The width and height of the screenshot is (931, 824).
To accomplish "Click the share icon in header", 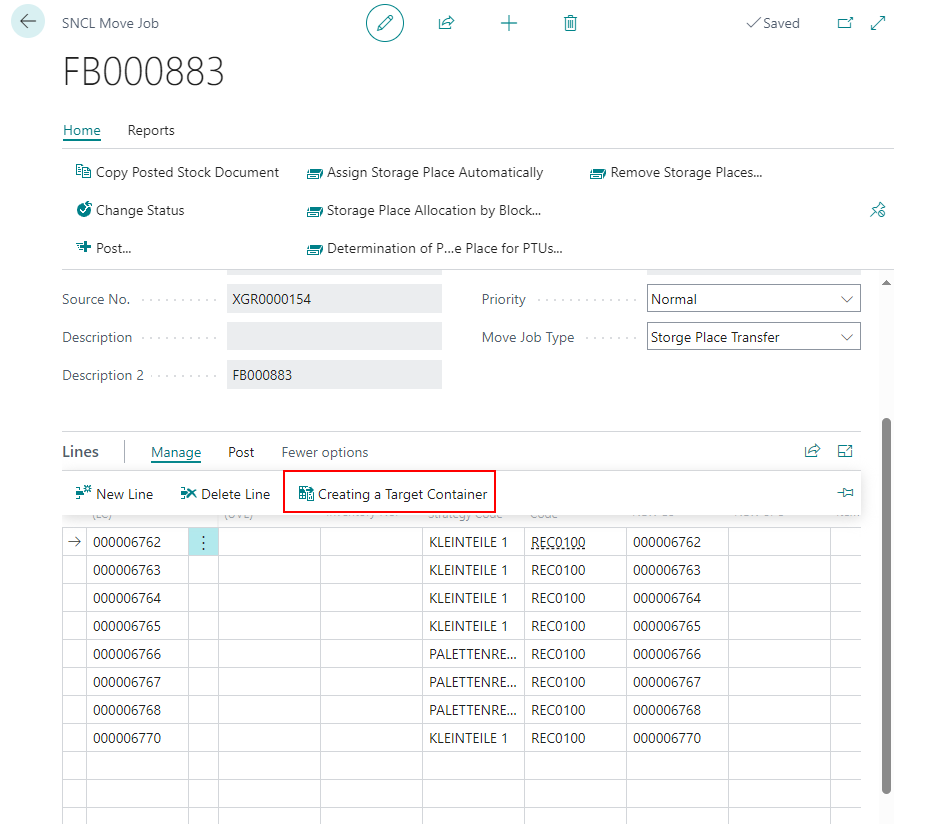I will (446, 23).
